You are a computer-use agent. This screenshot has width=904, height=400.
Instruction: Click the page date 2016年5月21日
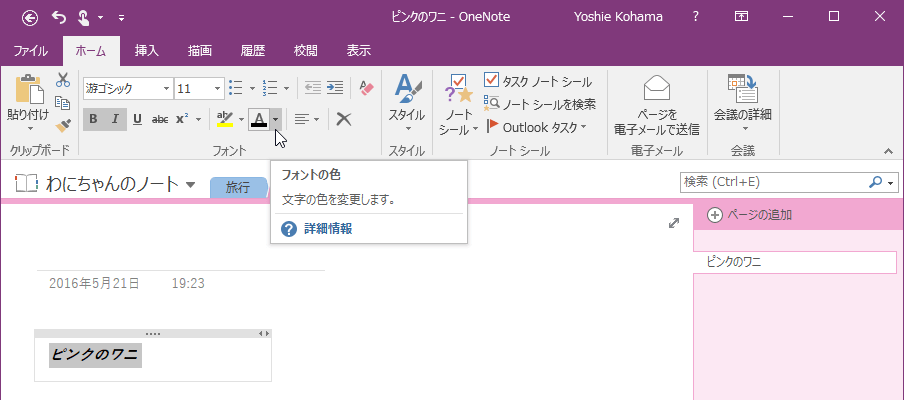pyautogui.click(x=94, y=284)
